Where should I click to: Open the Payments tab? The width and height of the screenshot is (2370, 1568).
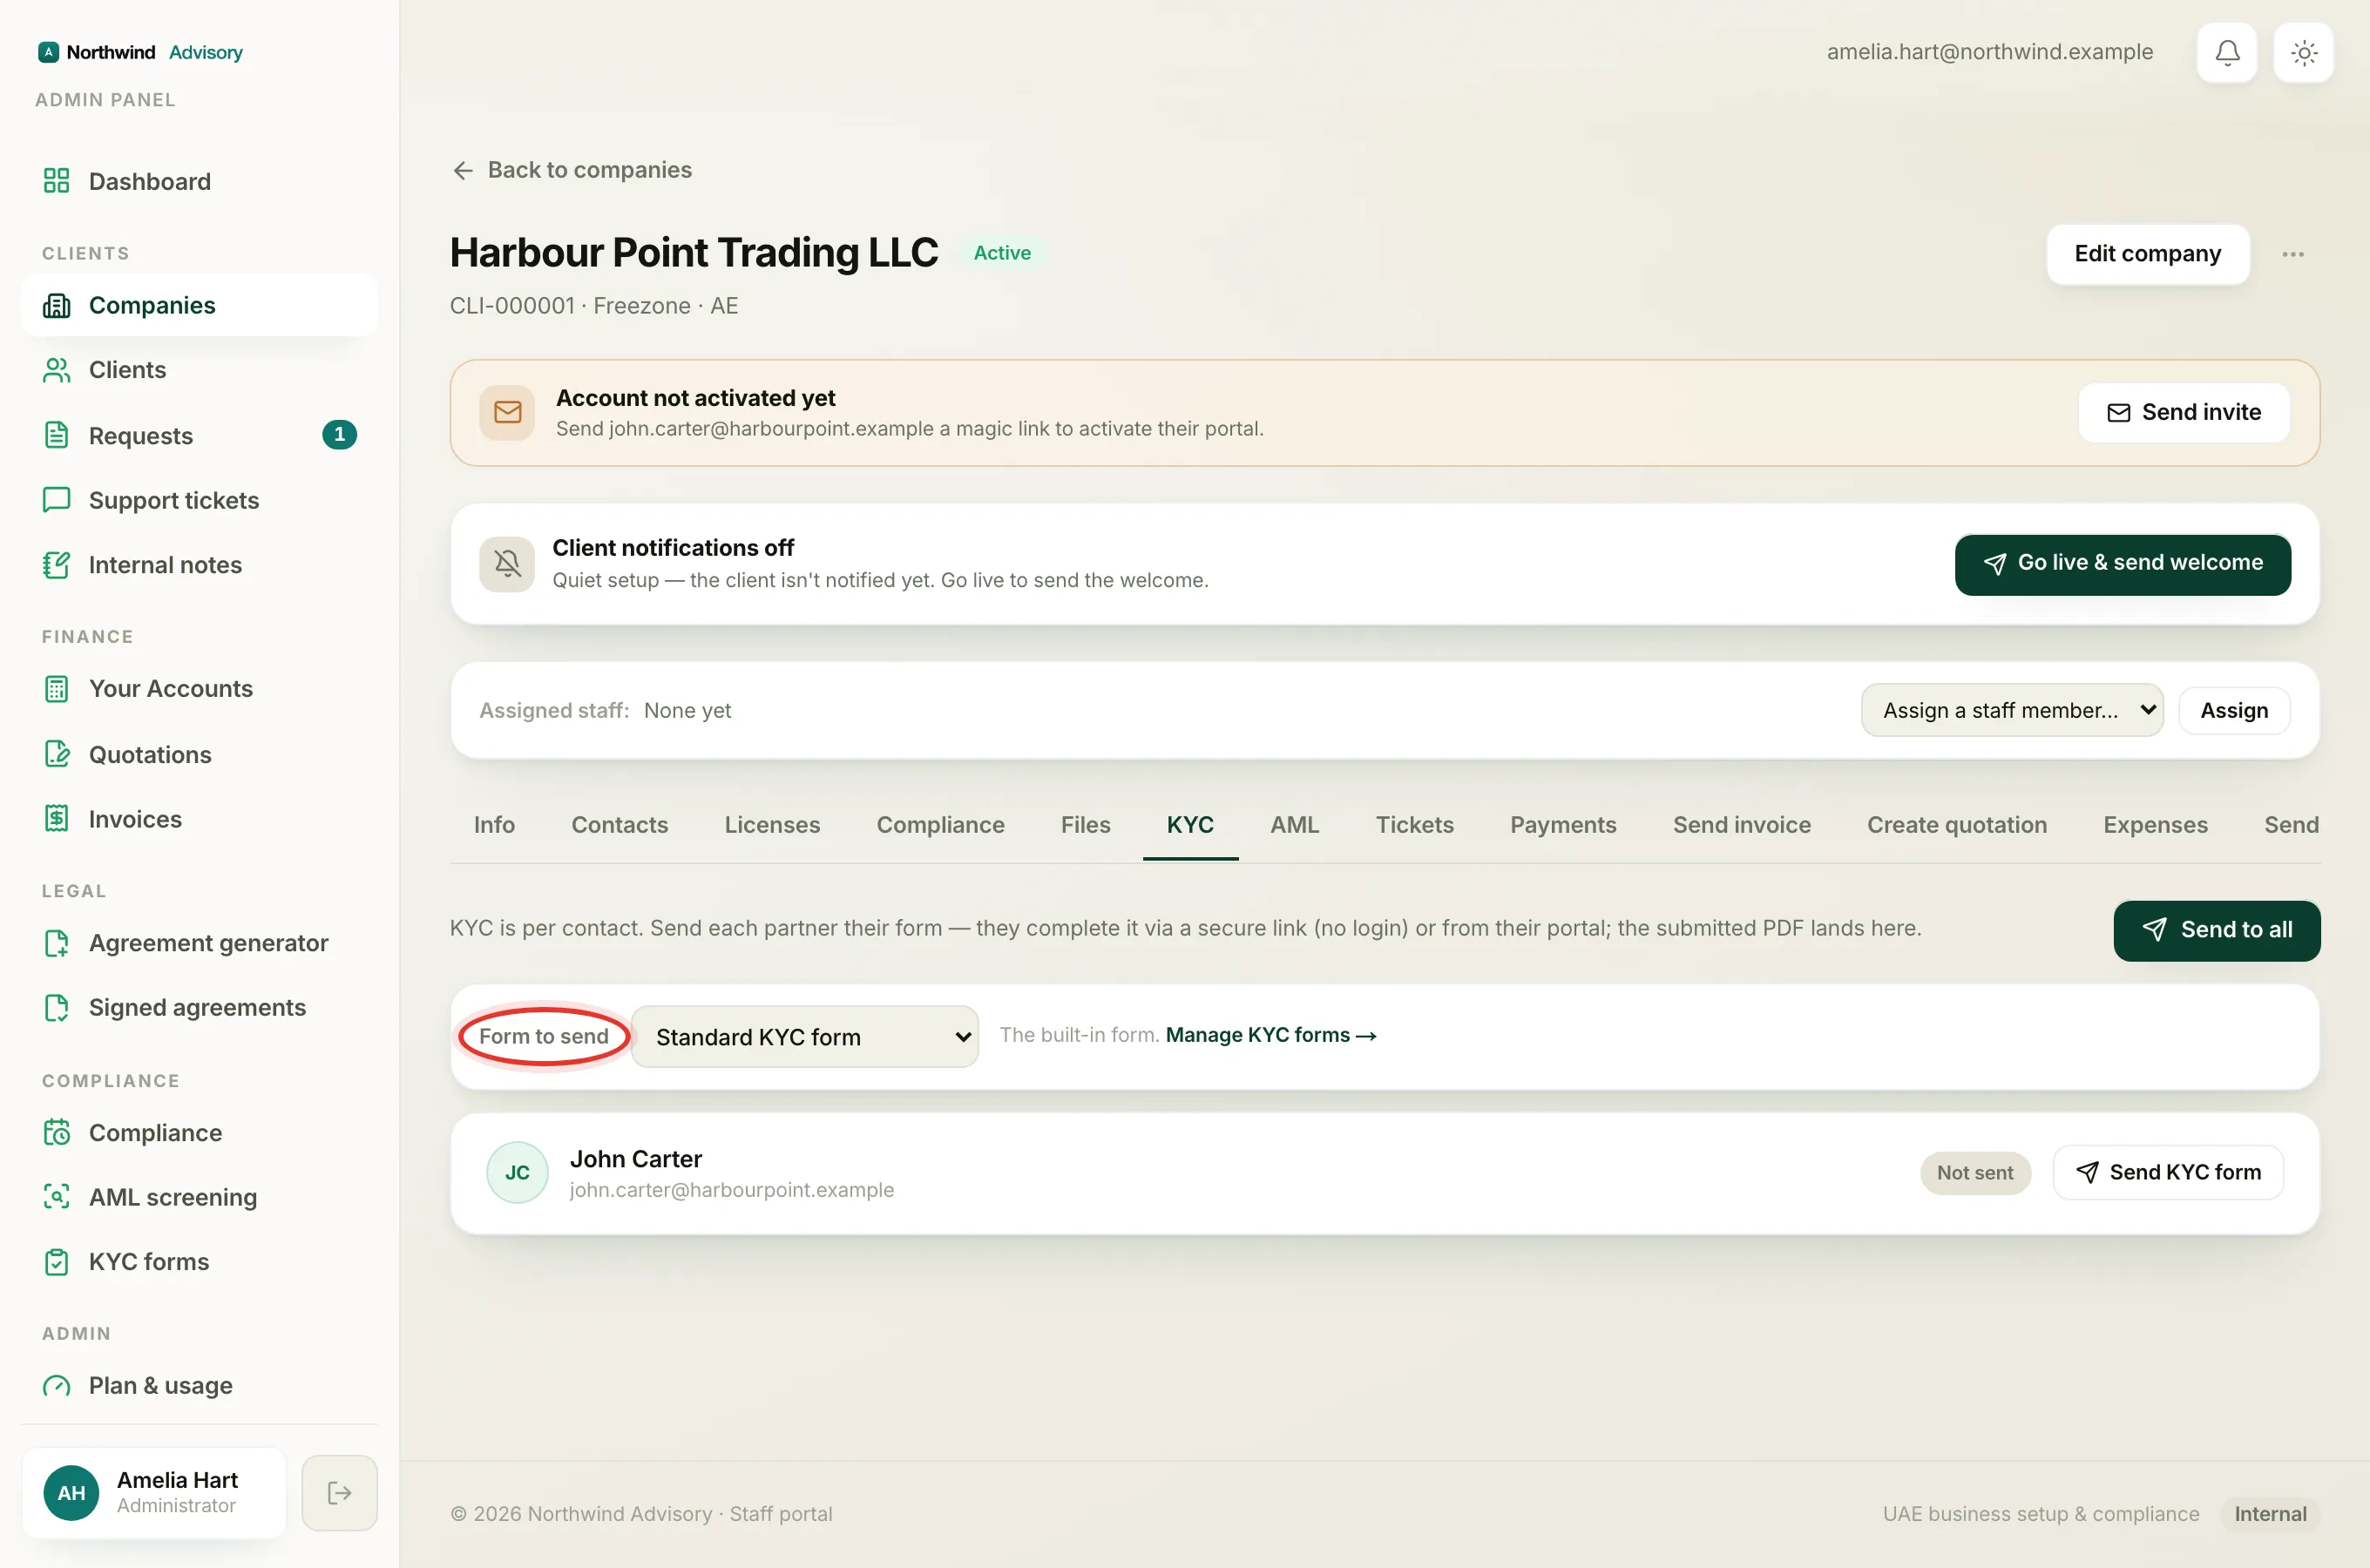pyautogui.click(x=1563, y=825)
